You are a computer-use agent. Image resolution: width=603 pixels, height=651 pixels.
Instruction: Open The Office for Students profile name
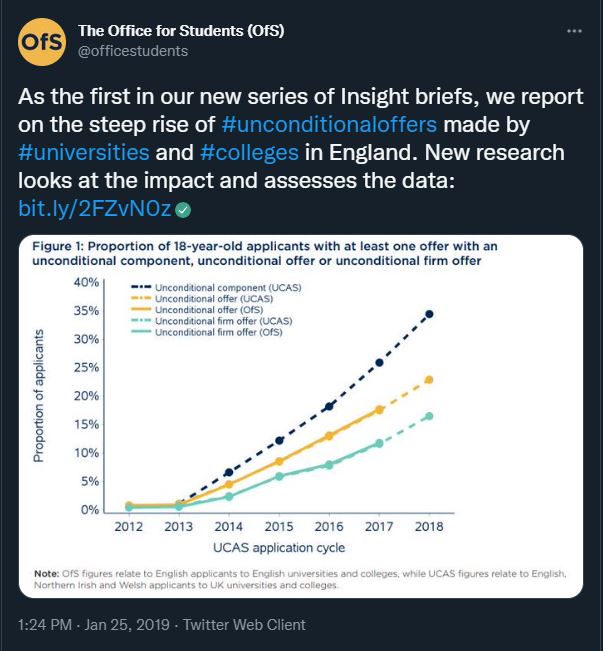click(x=181, y=30)
